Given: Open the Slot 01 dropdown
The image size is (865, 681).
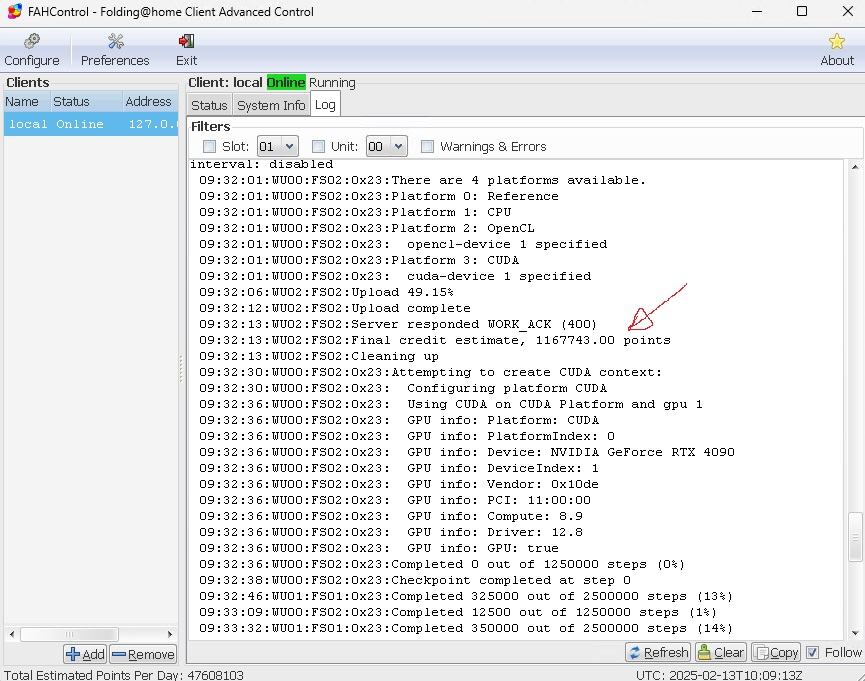Looking at the screenshot, I should click(x=278, y=146).
